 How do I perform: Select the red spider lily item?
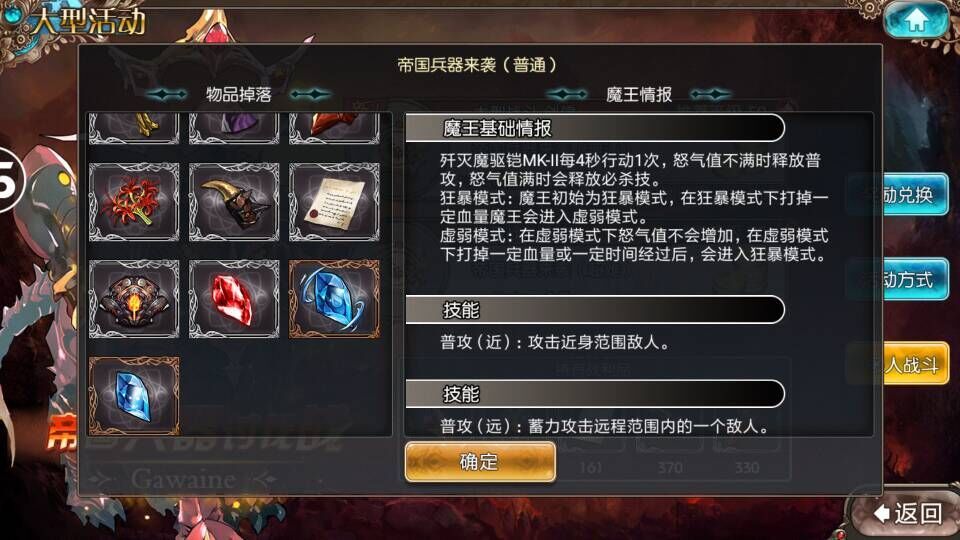134,201
